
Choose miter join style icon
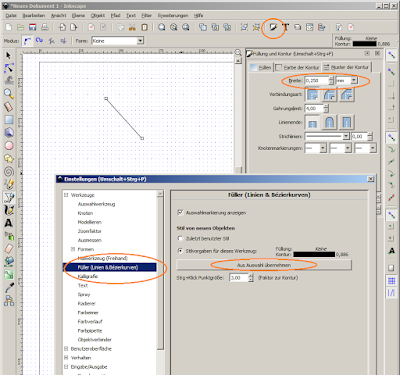312,95
